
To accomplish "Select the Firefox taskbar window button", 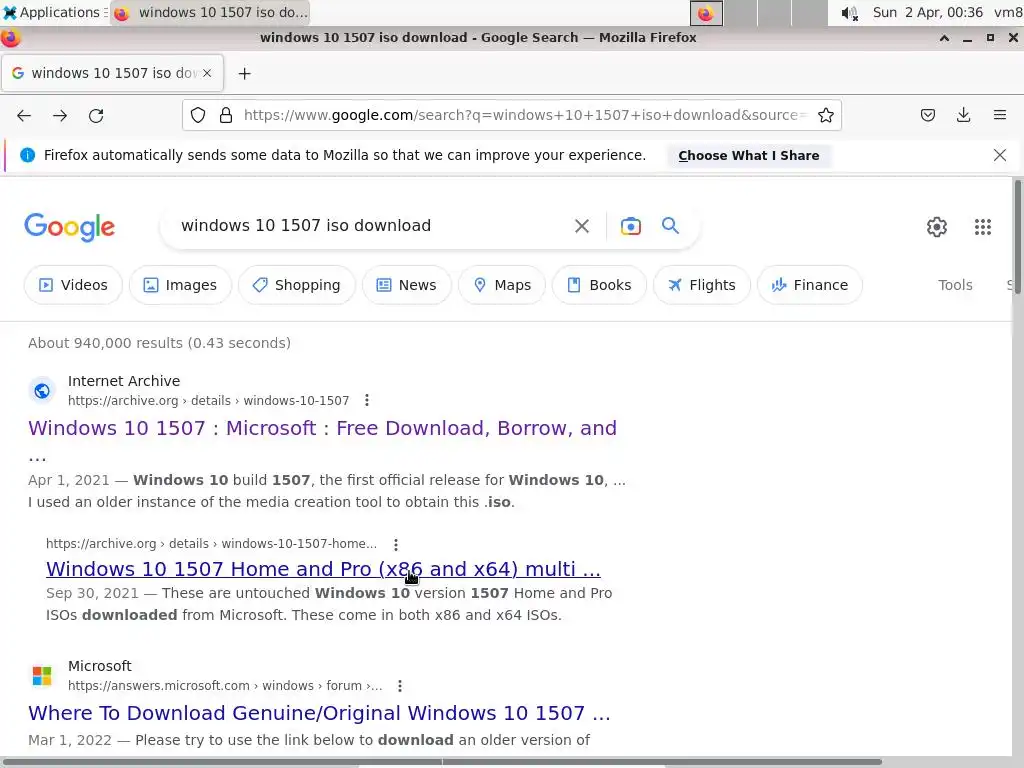I will 210,12.
